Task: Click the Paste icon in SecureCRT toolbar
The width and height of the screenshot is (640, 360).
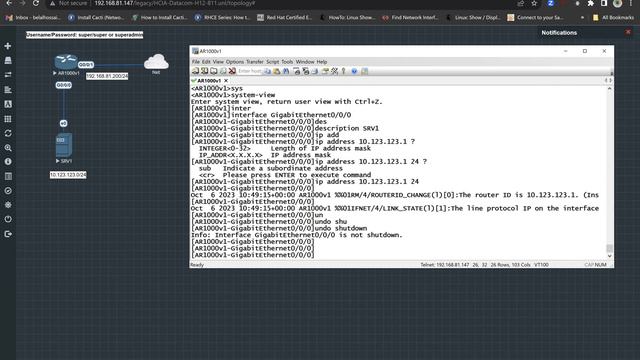Action: (x=277, y=71)
